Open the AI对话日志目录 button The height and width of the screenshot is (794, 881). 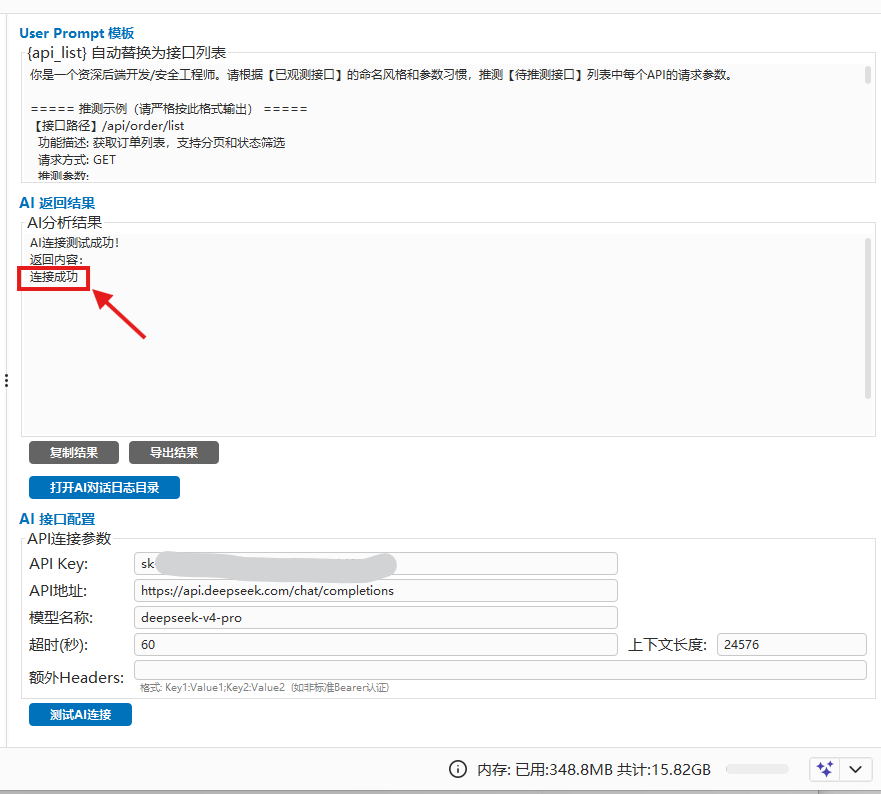[105, 487]
